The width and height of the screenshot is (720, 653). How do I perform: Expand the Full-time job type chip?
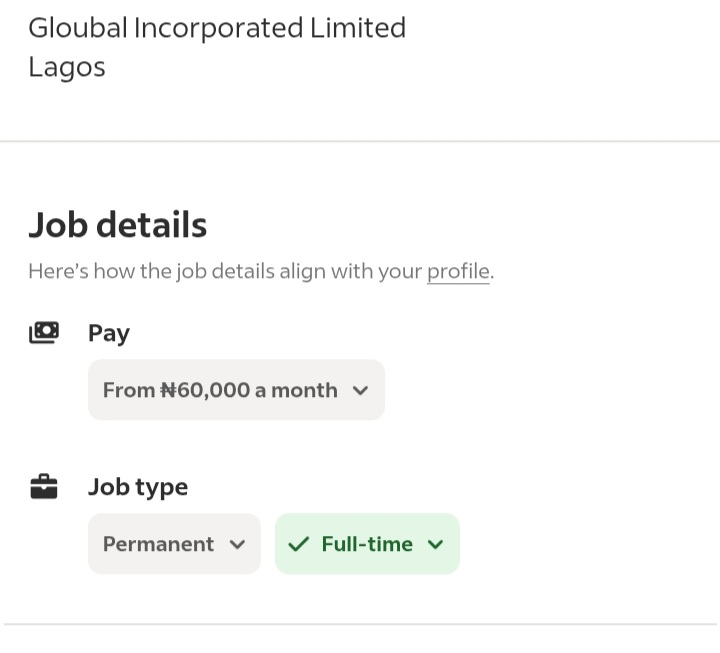[367, 544]
